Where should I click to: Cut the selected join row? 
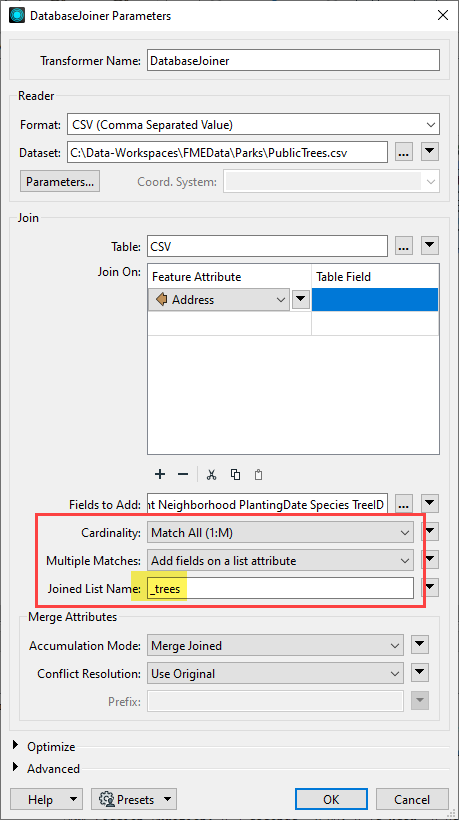click(211, 474)
